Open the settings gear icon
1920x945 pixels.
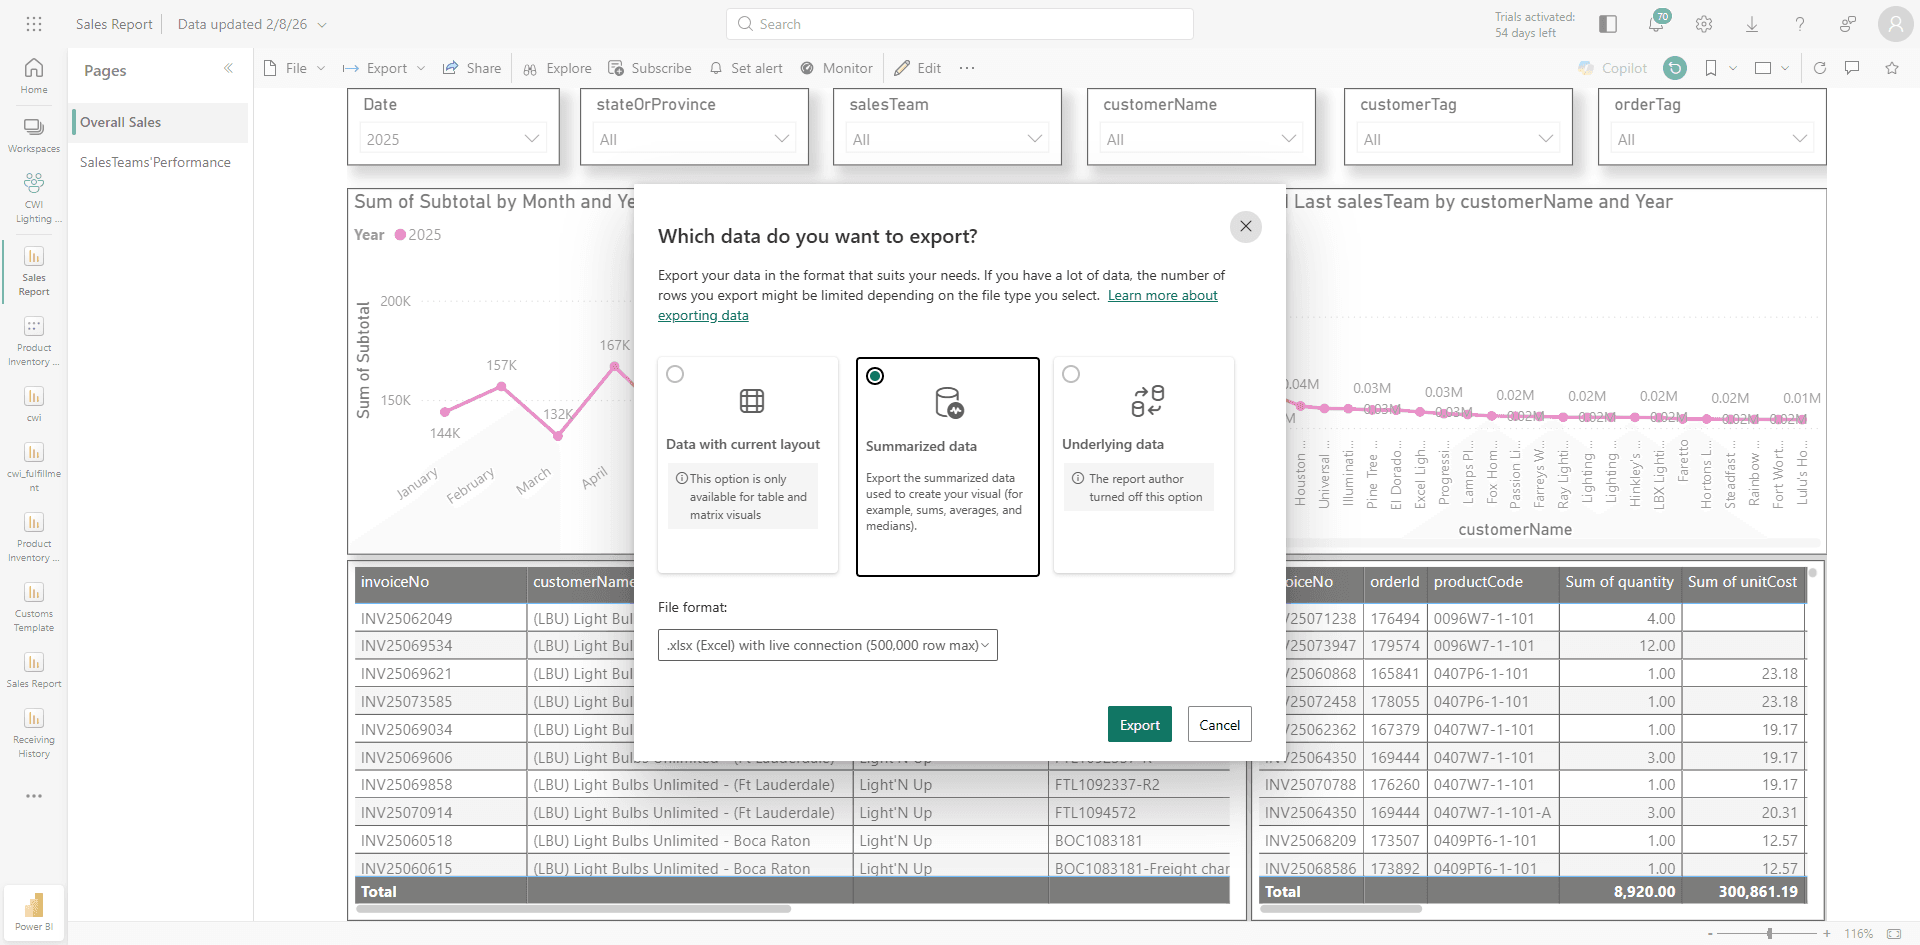point(1704,24)
